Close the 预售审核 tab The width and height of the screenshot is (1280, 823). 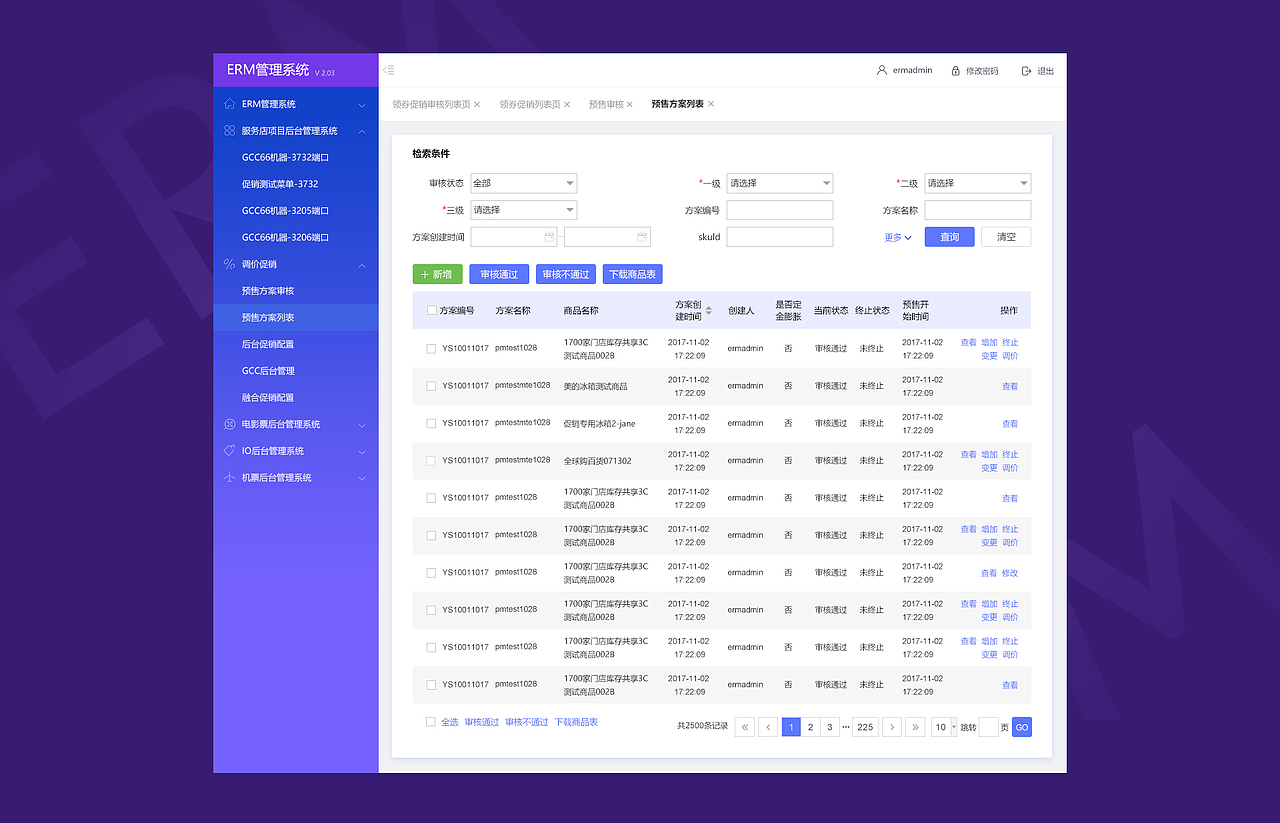(x=630, y=104)
